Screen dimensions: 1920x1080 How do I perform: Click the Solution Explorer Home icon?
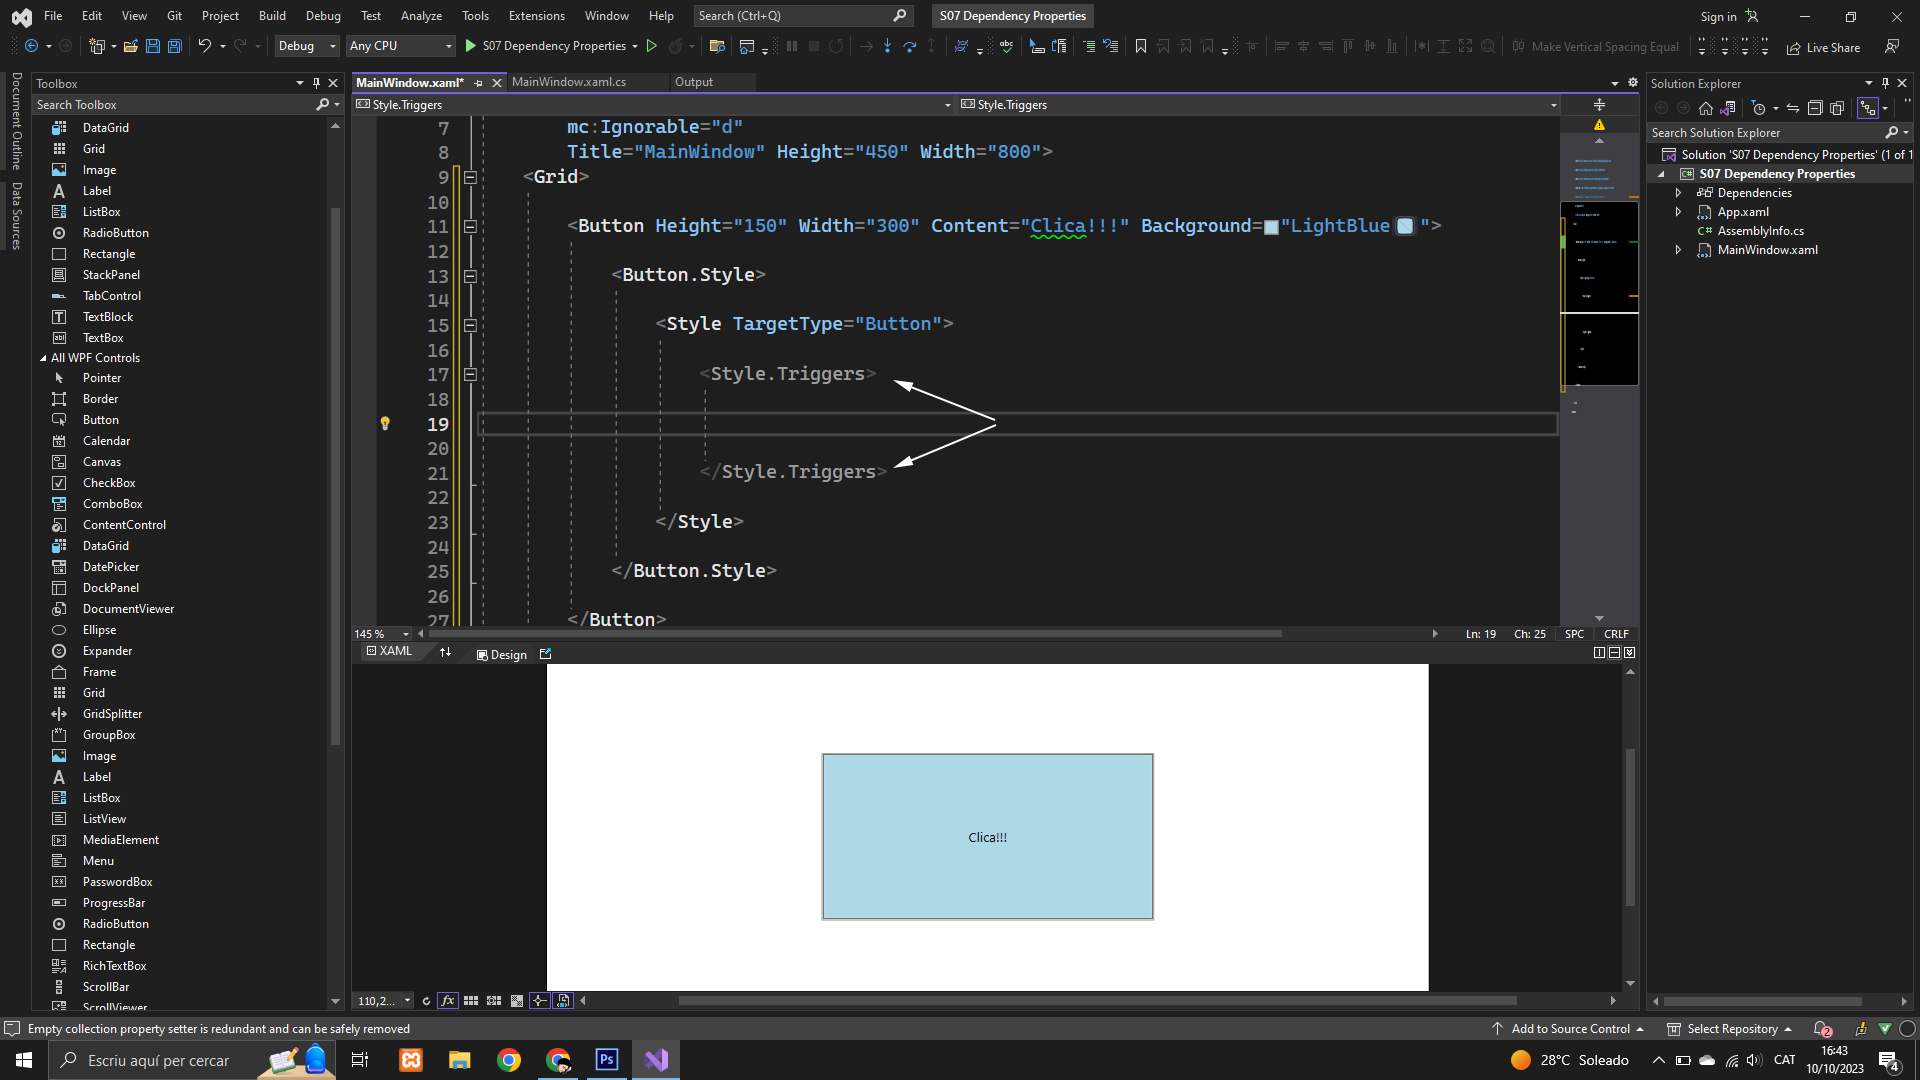(1706, 108)
